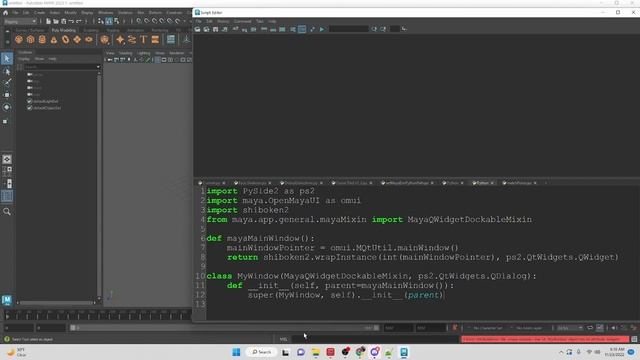Toggle select by hierarchy mode
The width and height of the screenshot is (640, 360).
pos(101,21)
